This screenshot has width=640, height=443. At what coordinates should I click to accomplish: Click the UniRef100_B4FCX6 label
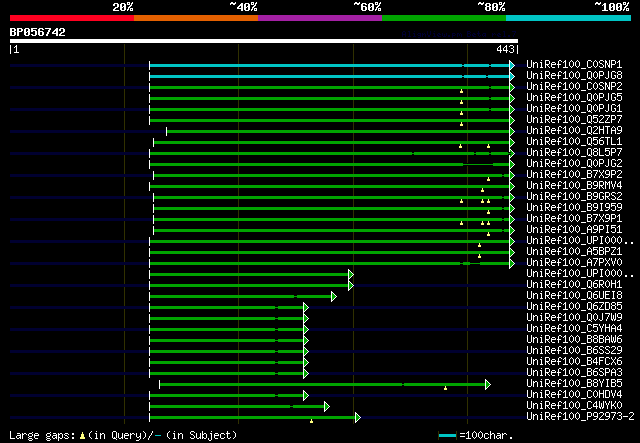[574, 362]
